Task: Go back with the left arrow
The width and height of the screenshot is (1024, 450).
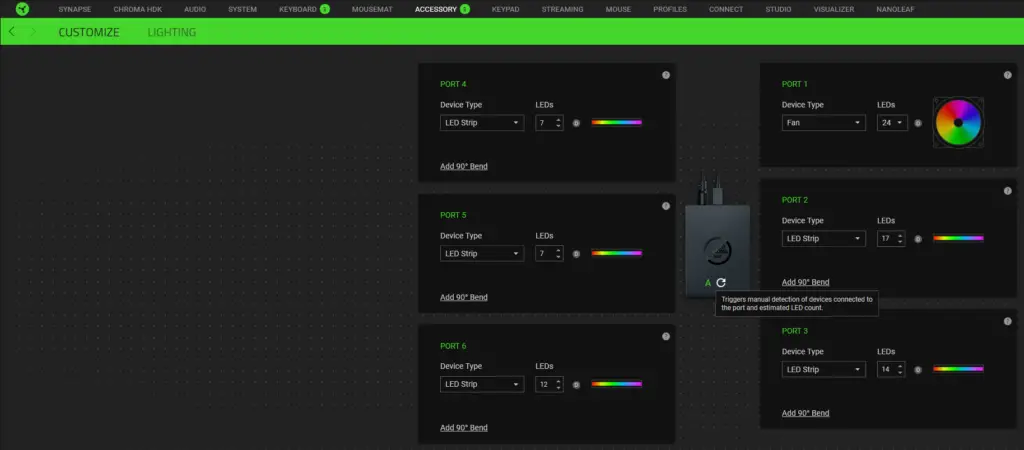Action: (12, 32)
